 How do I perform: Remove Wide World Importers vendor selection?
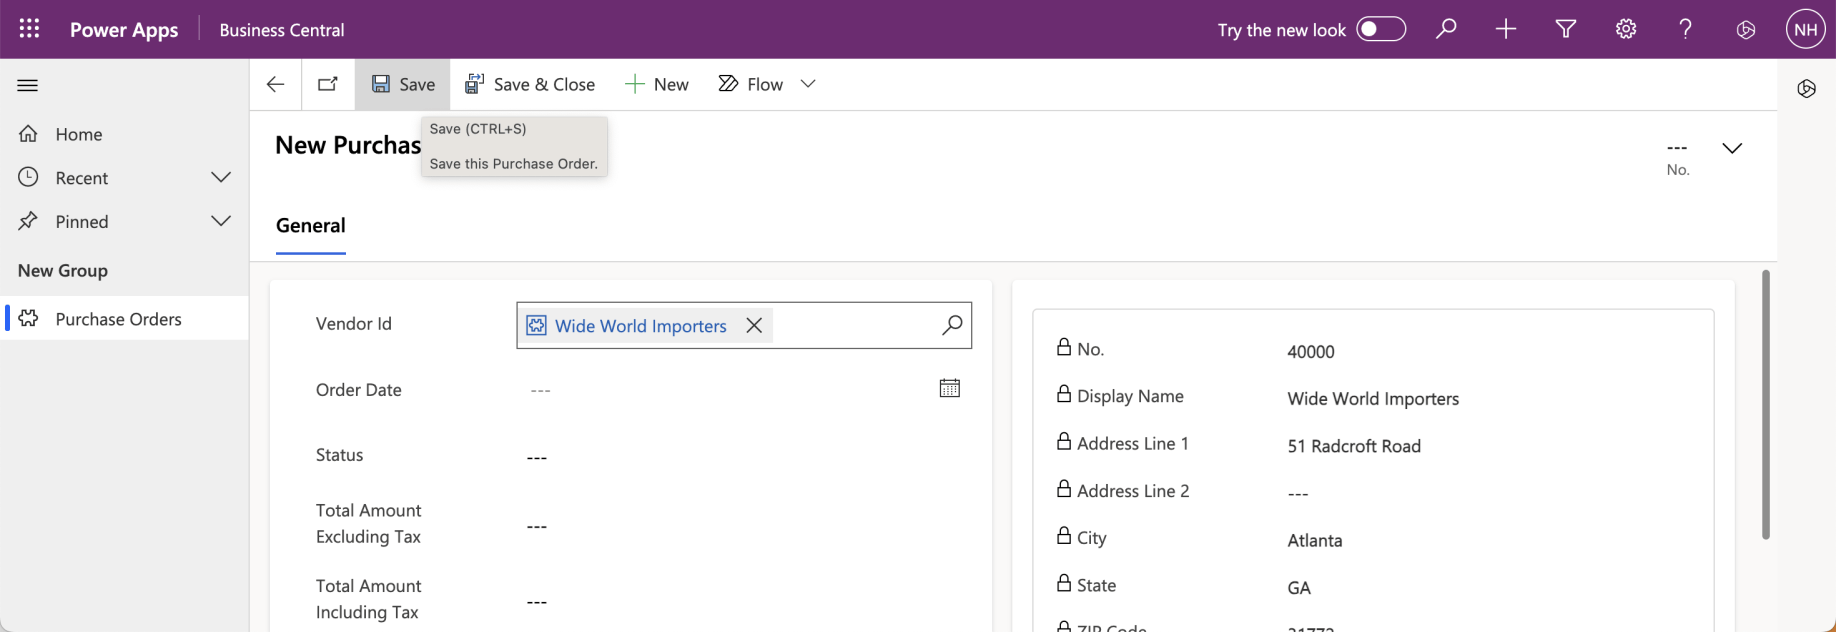click(x=754, y=325)
